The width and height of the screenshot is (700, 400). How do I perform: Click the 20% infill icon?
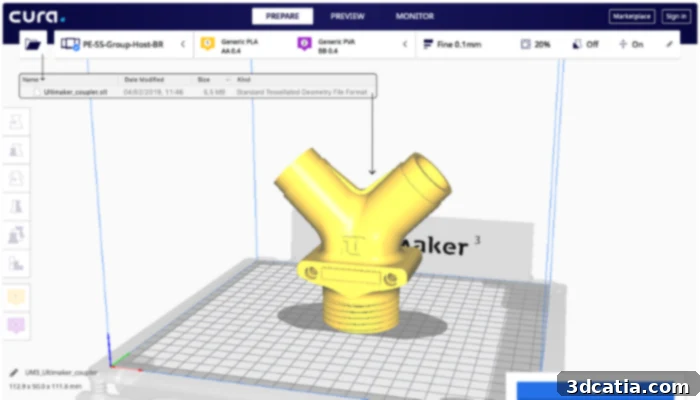[x=525, y=44]
